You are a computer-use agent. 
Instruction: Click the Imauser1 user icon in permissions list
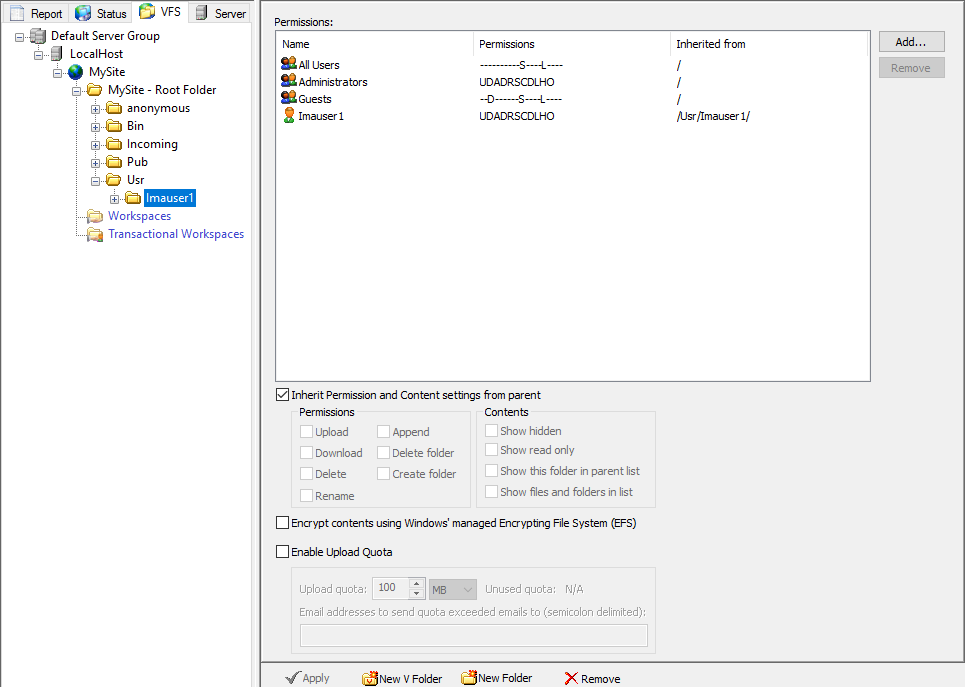click(289, 116)
